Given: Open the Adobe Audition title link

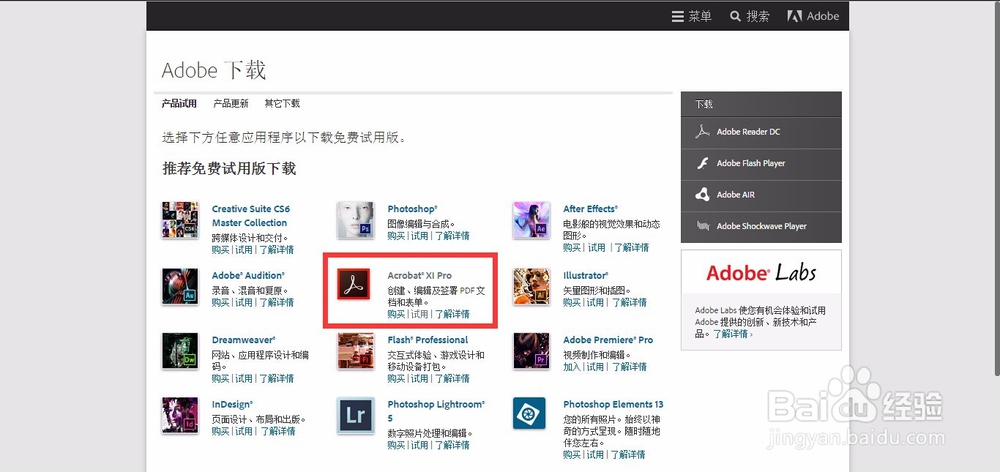Looking at the screenshot, I should [x=248, y=276].
